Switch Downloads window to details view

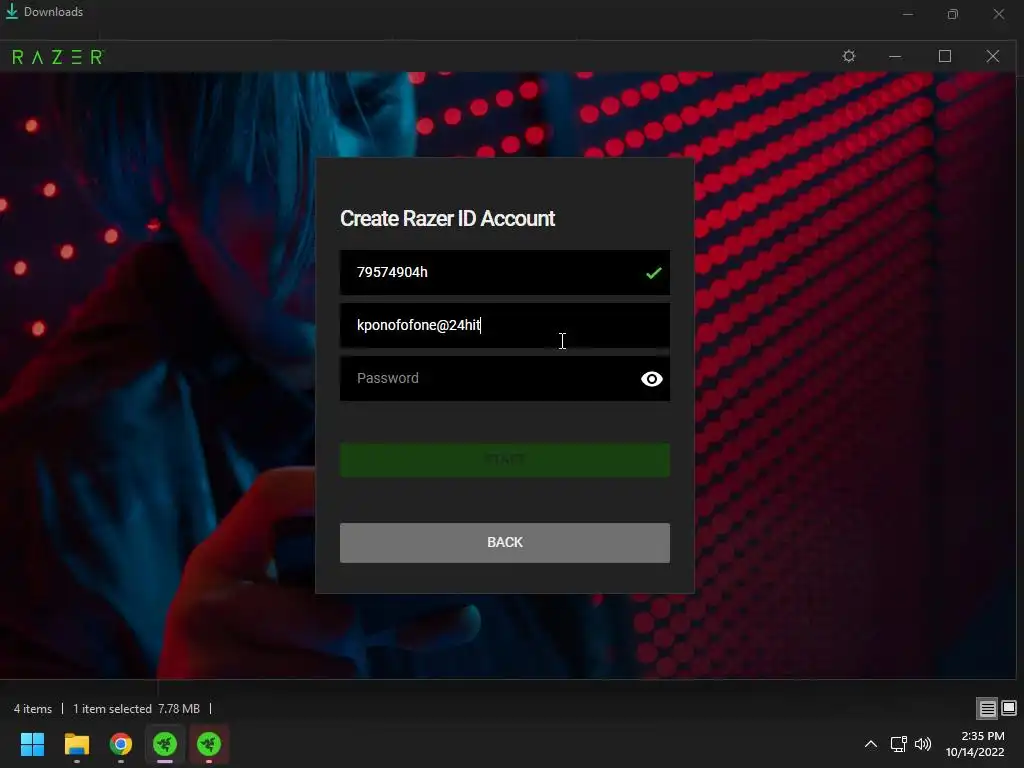[x=987, y=708]
